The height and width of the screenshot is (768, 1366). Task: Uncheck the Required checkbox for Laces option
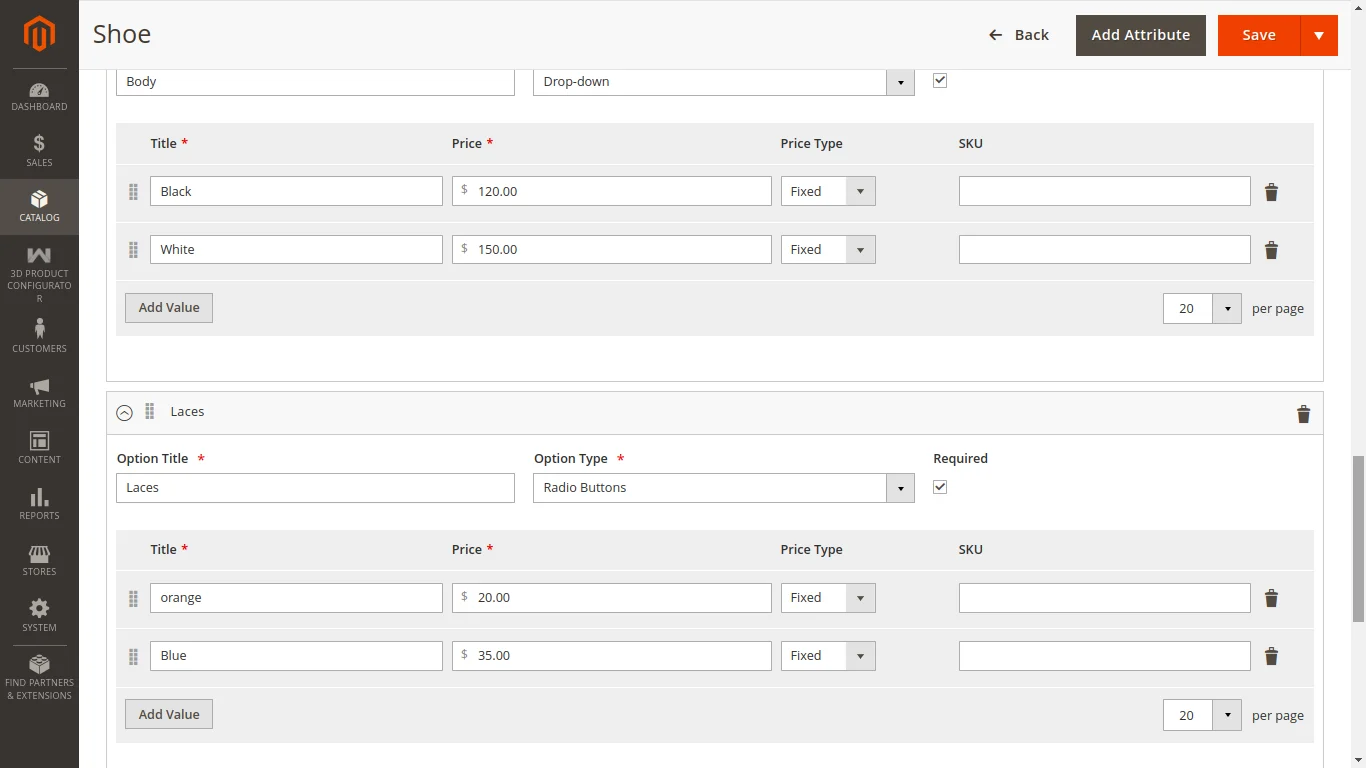[939, 487]
